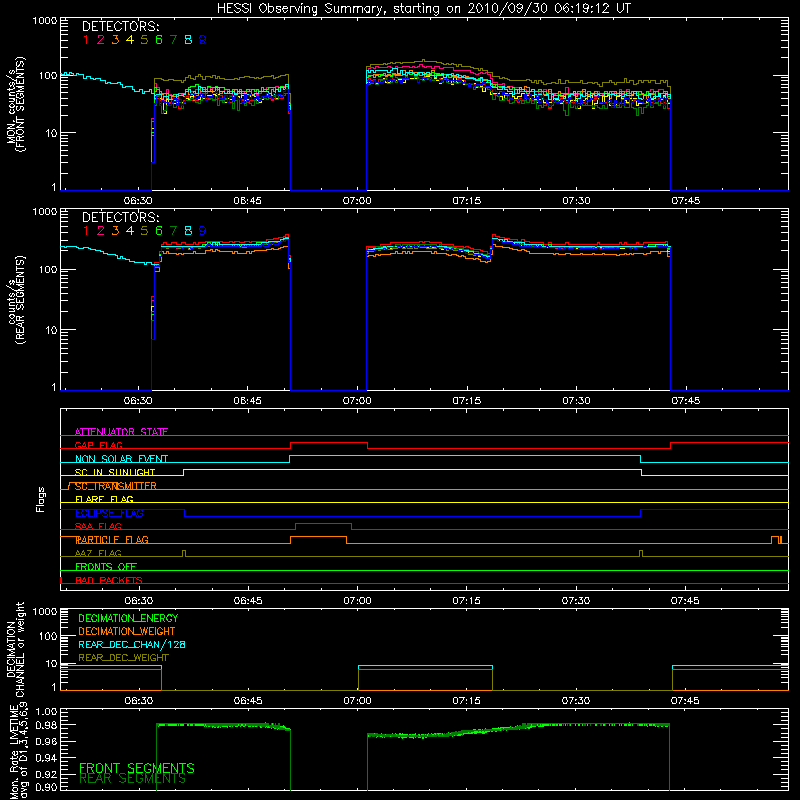The image size is (800, 800).
Task: Click DETECTORS: legend in rear segments panel
Action: point(120,218)
